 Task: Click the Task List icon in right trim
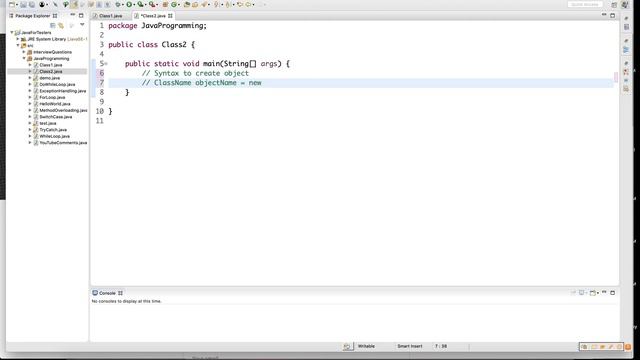point(627,27)
